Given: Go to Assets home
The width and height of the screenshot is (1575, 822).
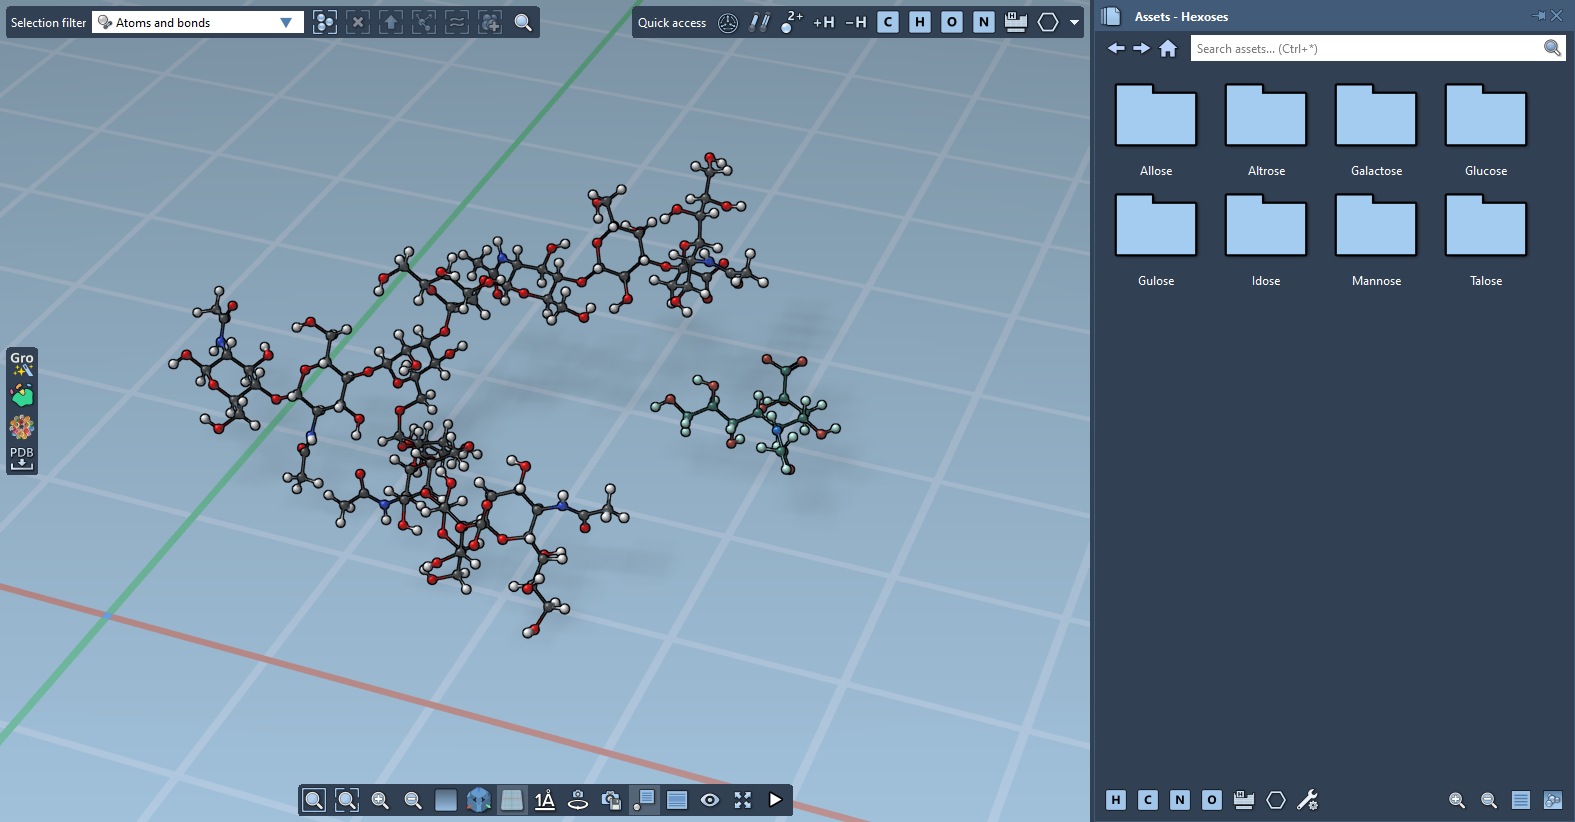Looking at the screenshot, I should (1168, 48).
